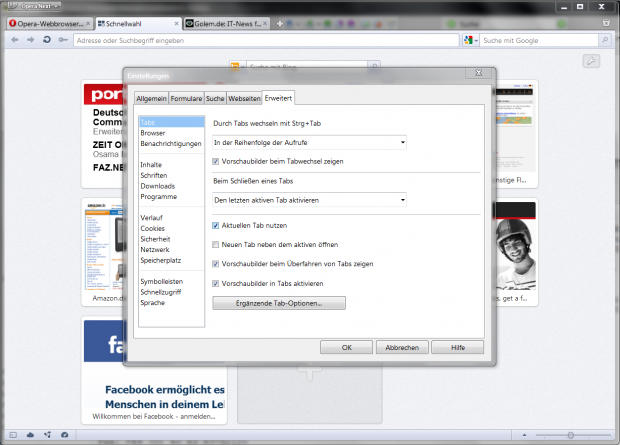Toggle the Opera Turbo status icon
620x445 pixels.
tap(64, 435)
